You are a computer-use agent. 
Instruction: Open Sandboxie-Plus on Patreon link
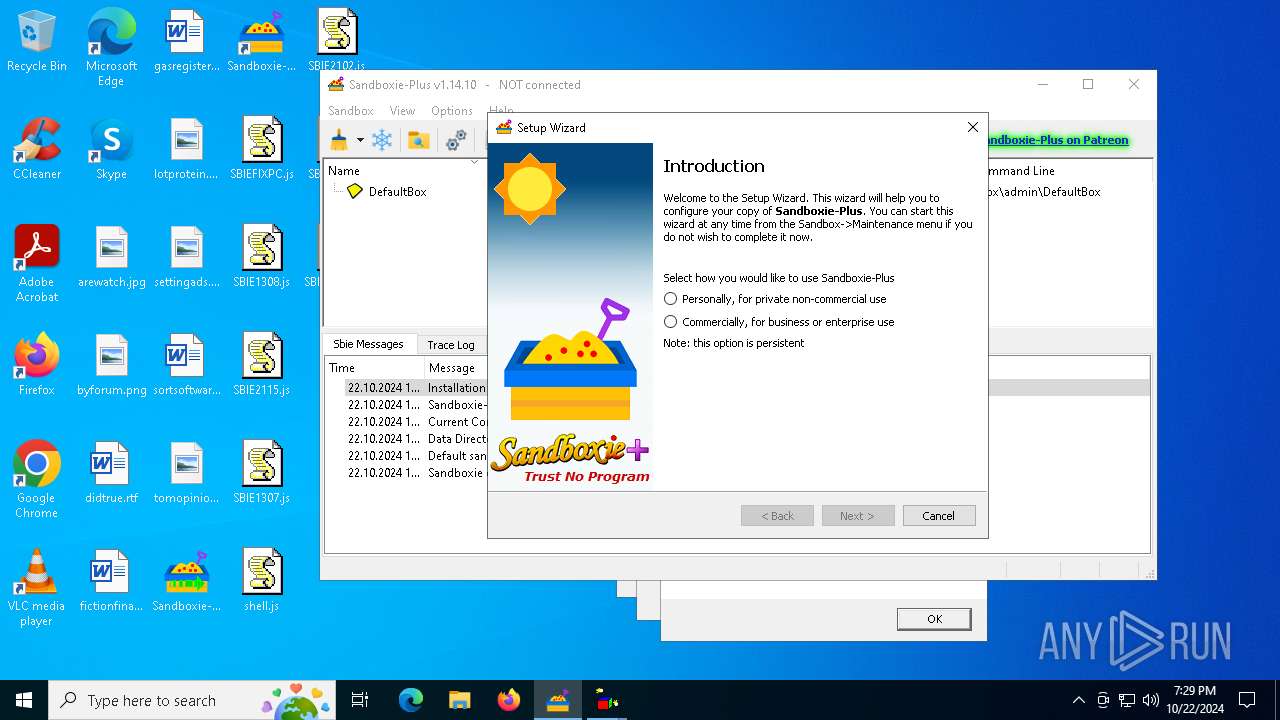[1058, 140]
